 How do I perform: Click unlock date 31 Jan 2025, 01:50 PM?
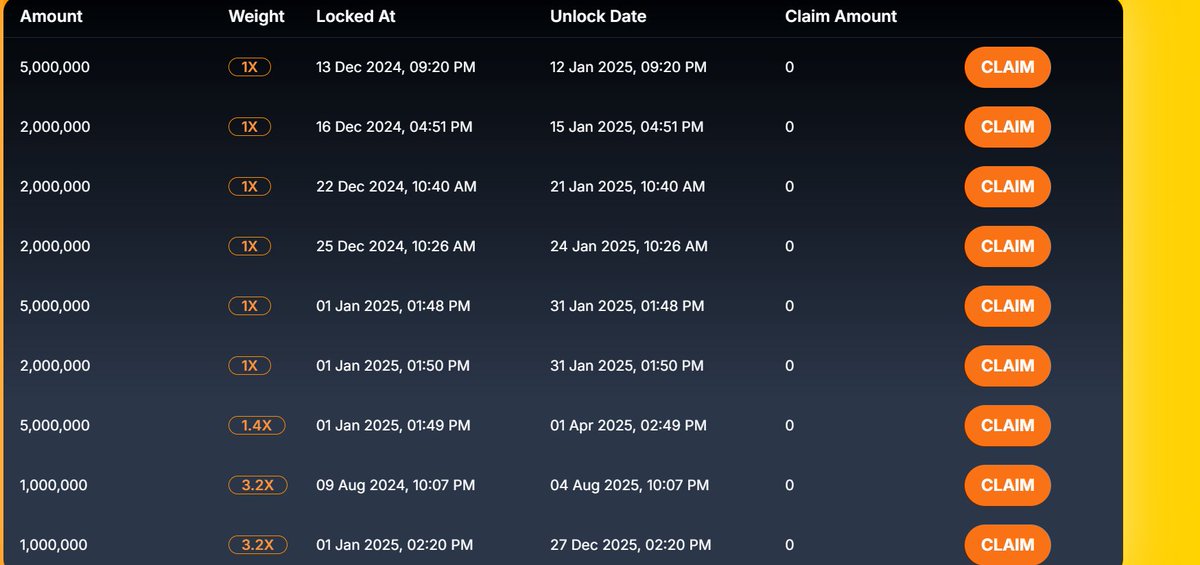pos(627,366)
